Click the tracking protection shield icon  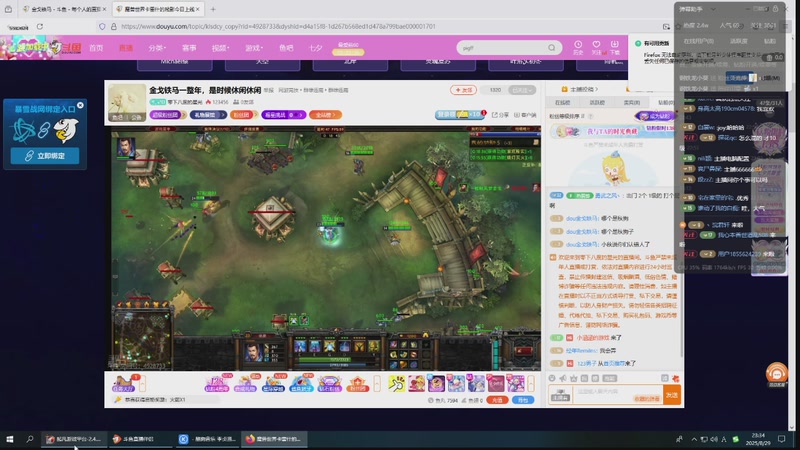[102, 27]
